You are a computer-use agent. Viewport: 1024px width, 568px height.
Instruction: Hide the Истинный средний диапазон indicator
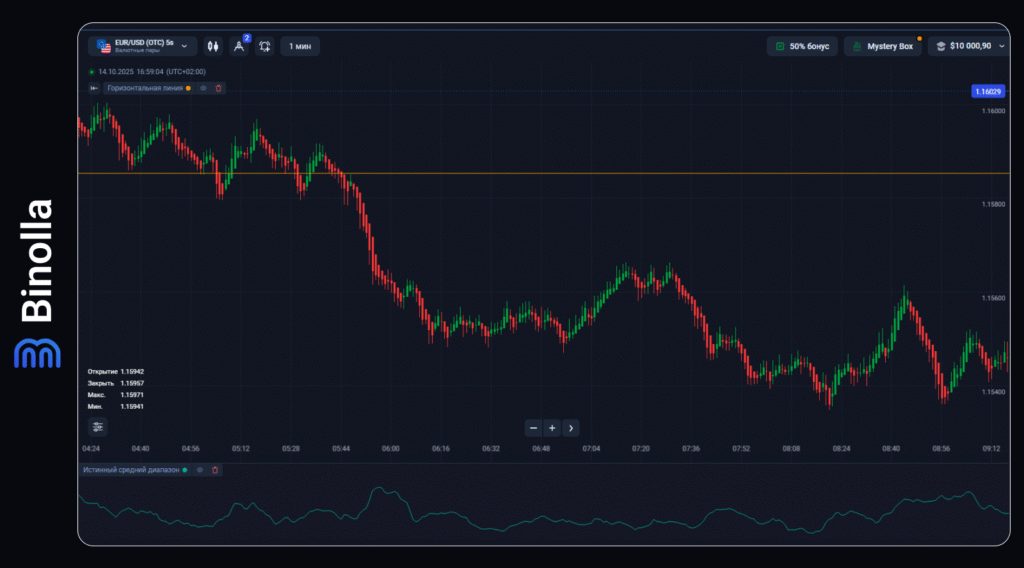click(199, 469)
